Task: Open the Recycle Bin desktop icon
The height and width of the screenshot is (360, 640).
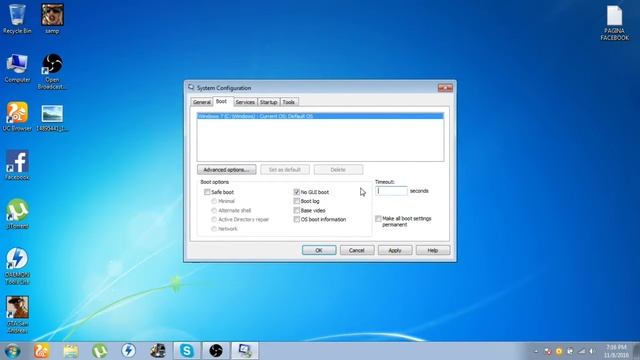Action: tap(17, 19)
